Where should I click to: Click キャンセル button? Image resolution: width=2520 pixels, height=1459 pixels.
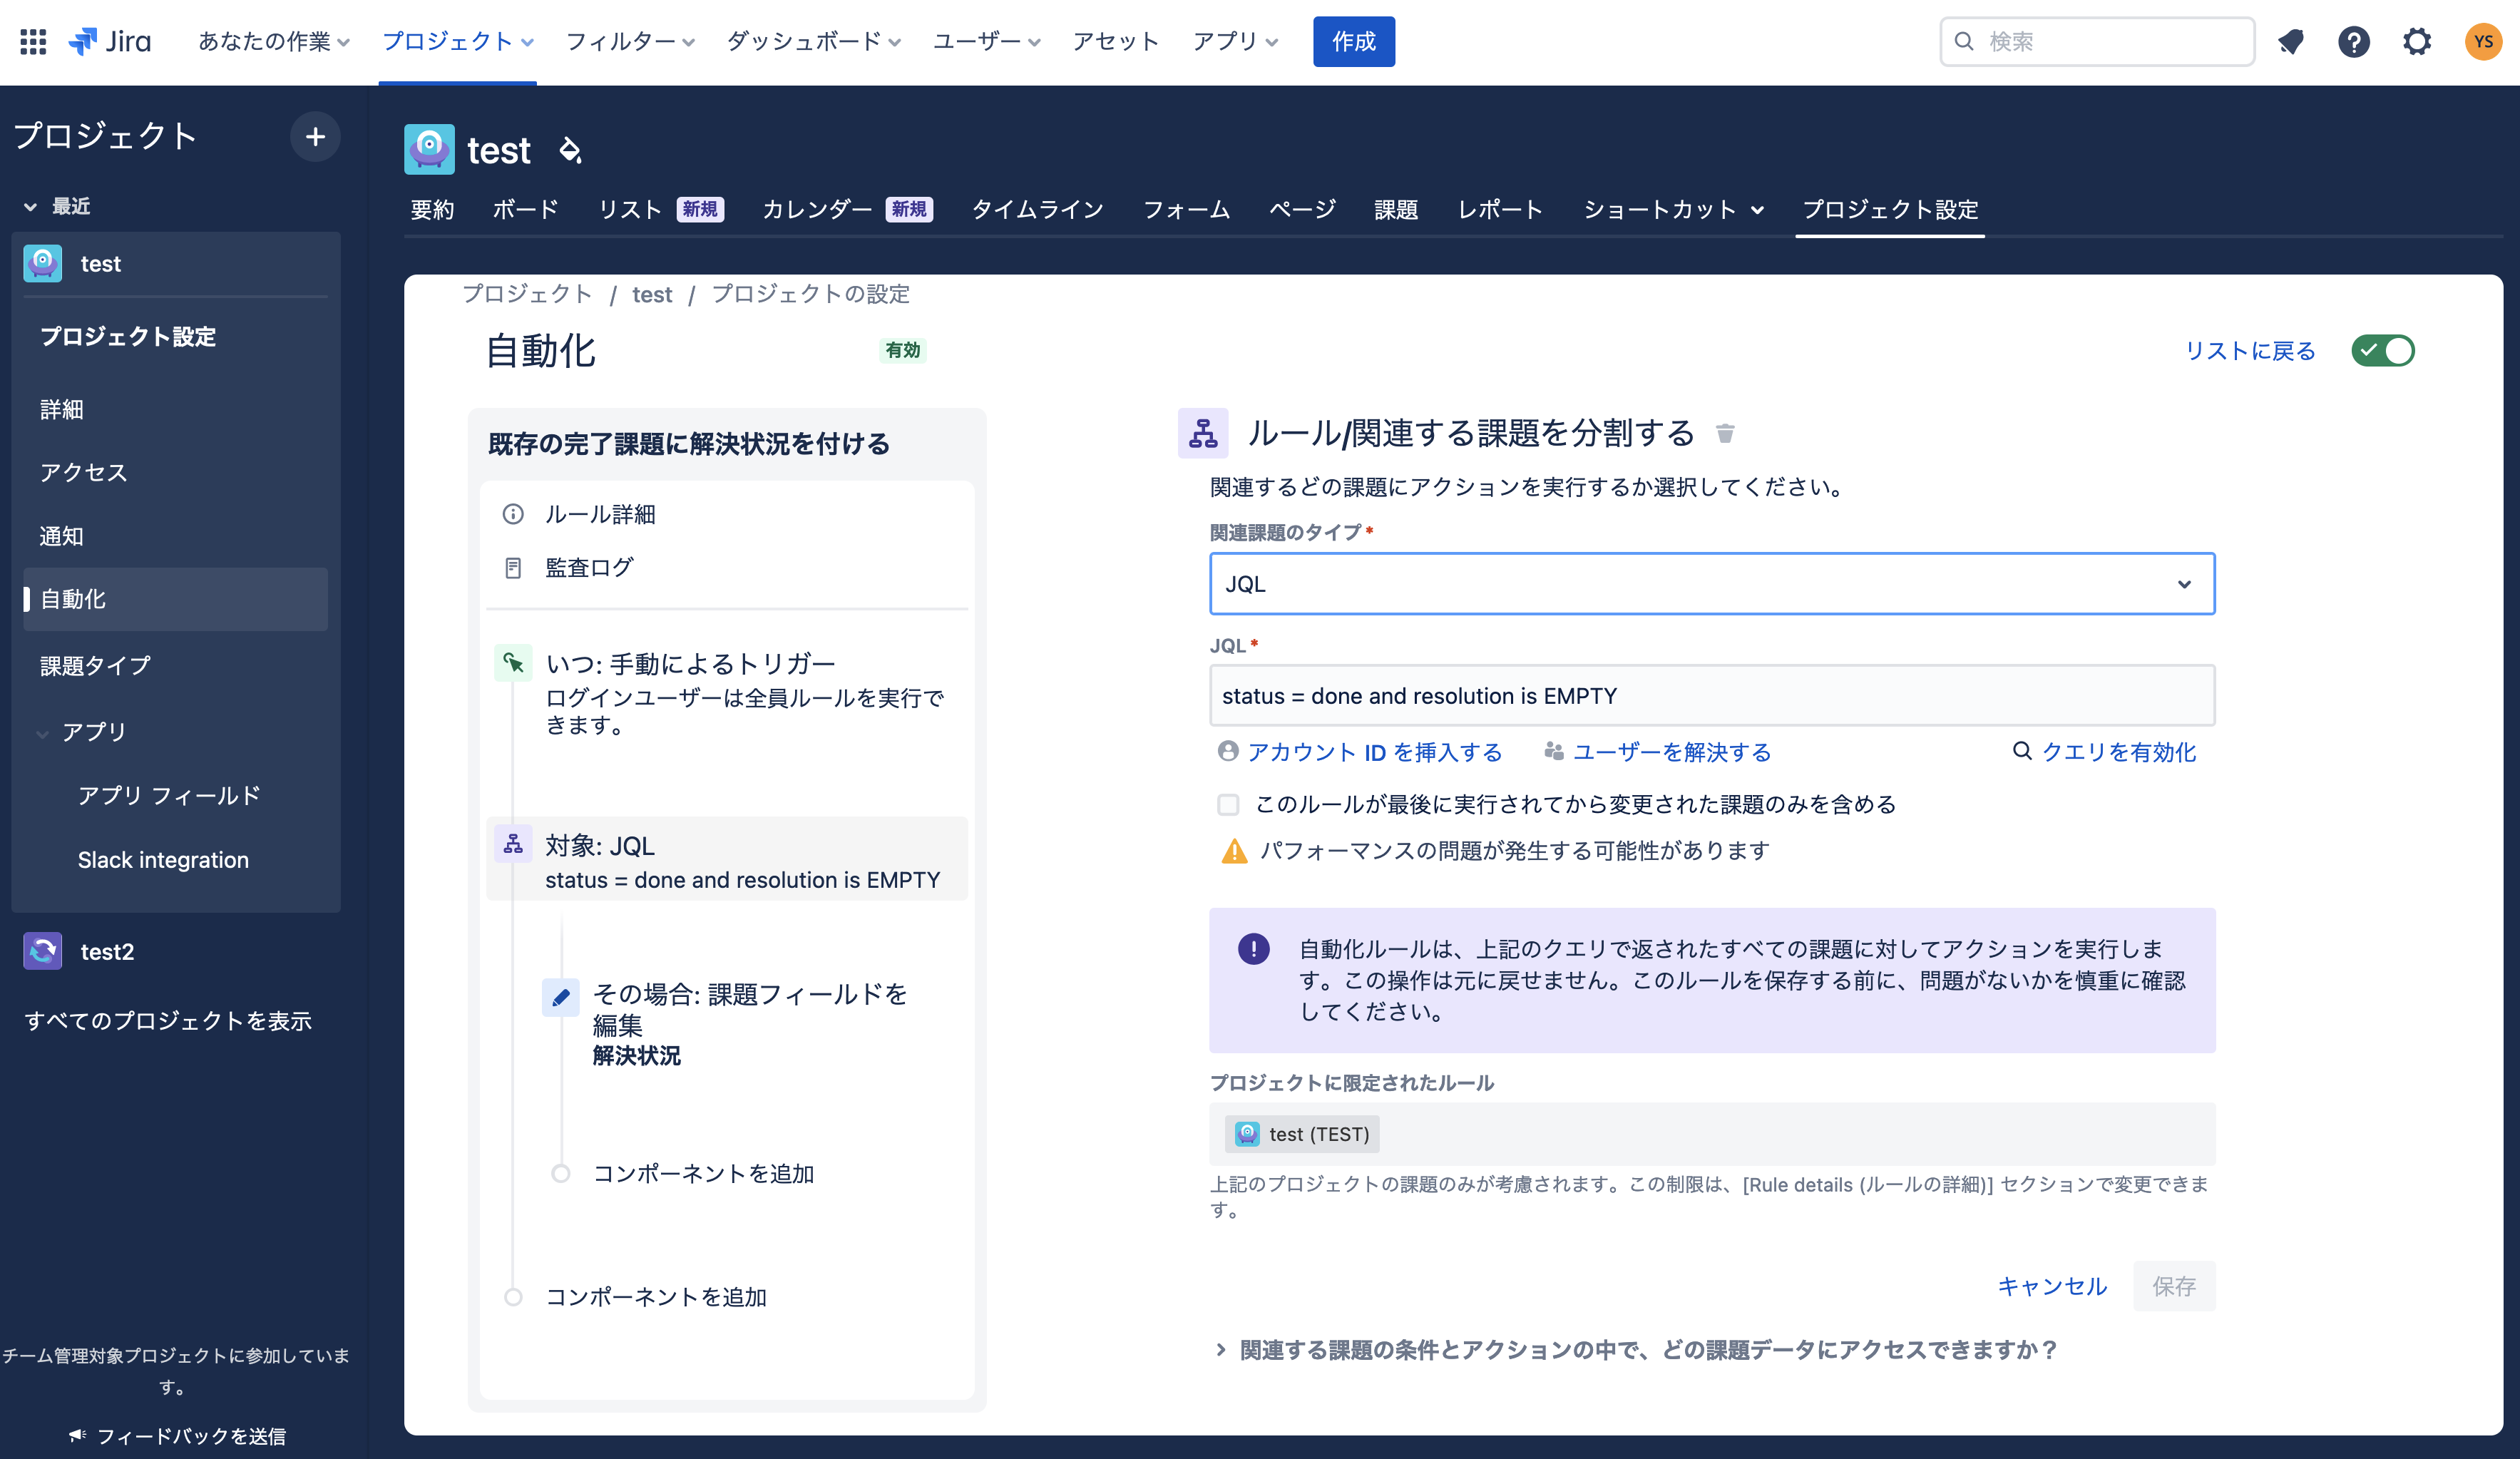[x=2052, y=1286]
